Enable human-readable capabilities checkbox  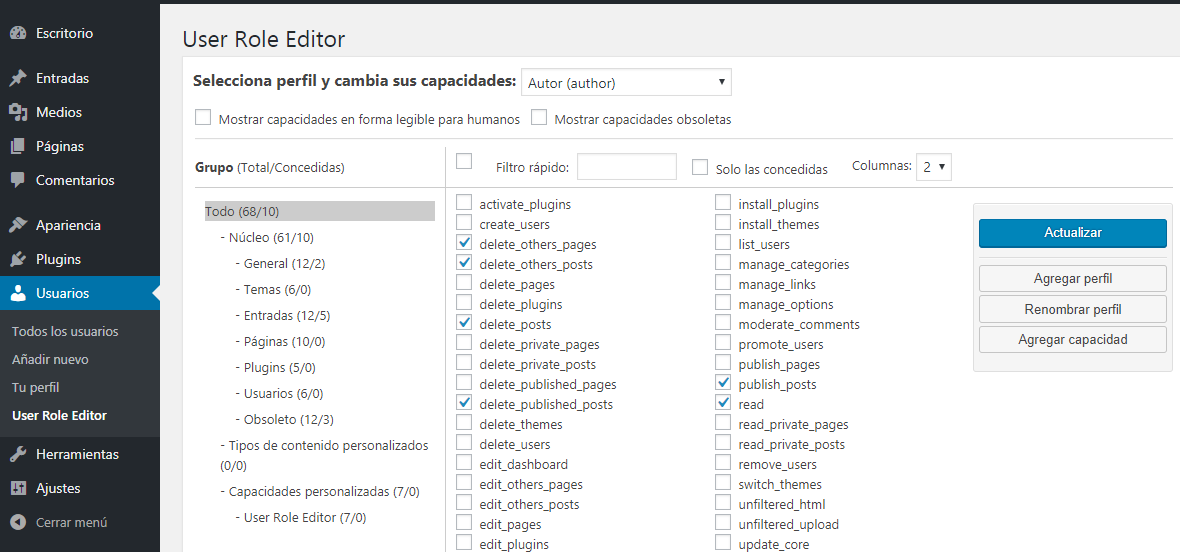(202, 118)
